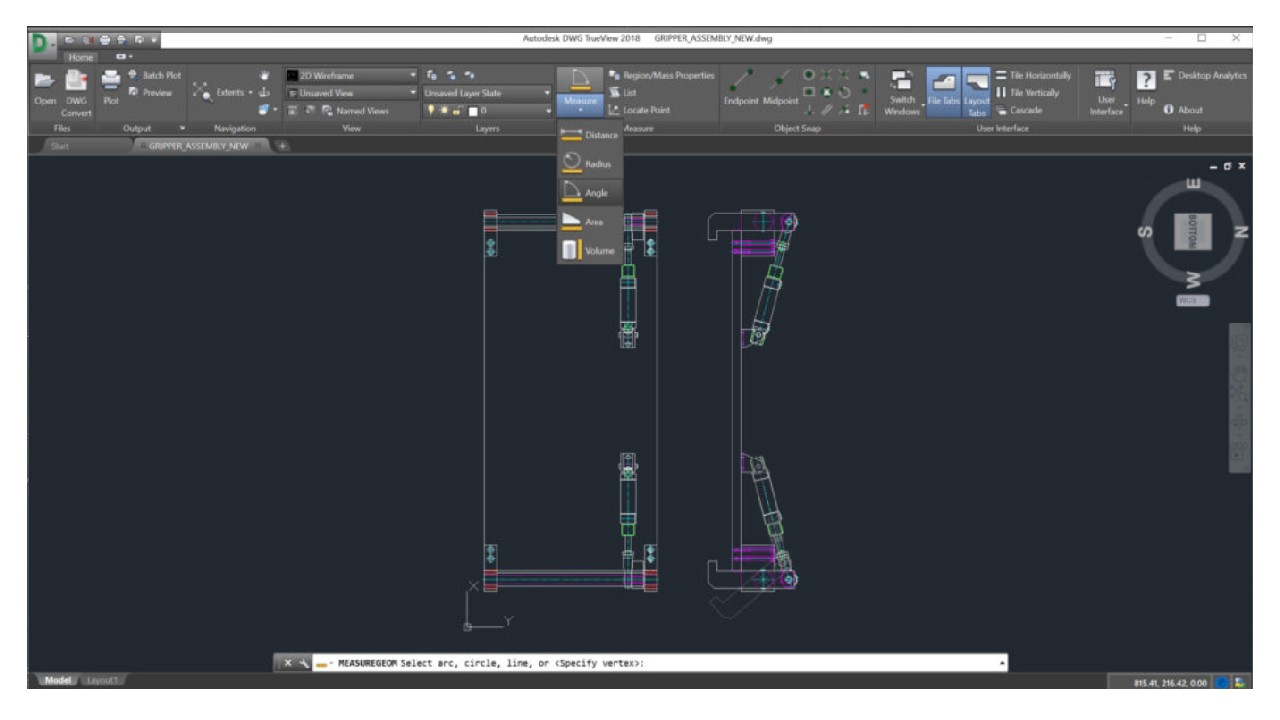This screenshot has width=1280, height=720.
Task: Click Tile Vertically
Action: pyautogui.click(x=1027, y=93)
